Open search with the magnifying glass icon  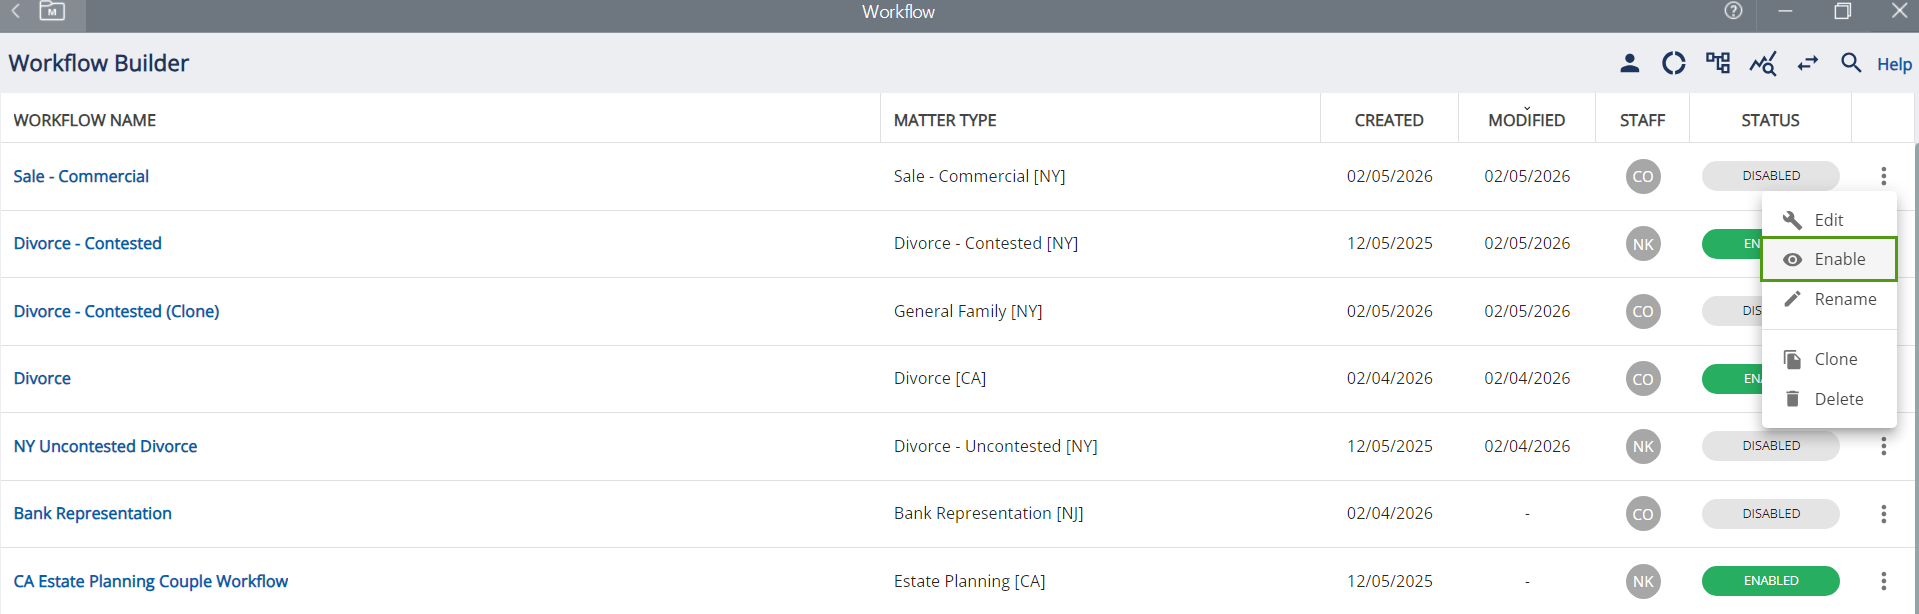1851,63
